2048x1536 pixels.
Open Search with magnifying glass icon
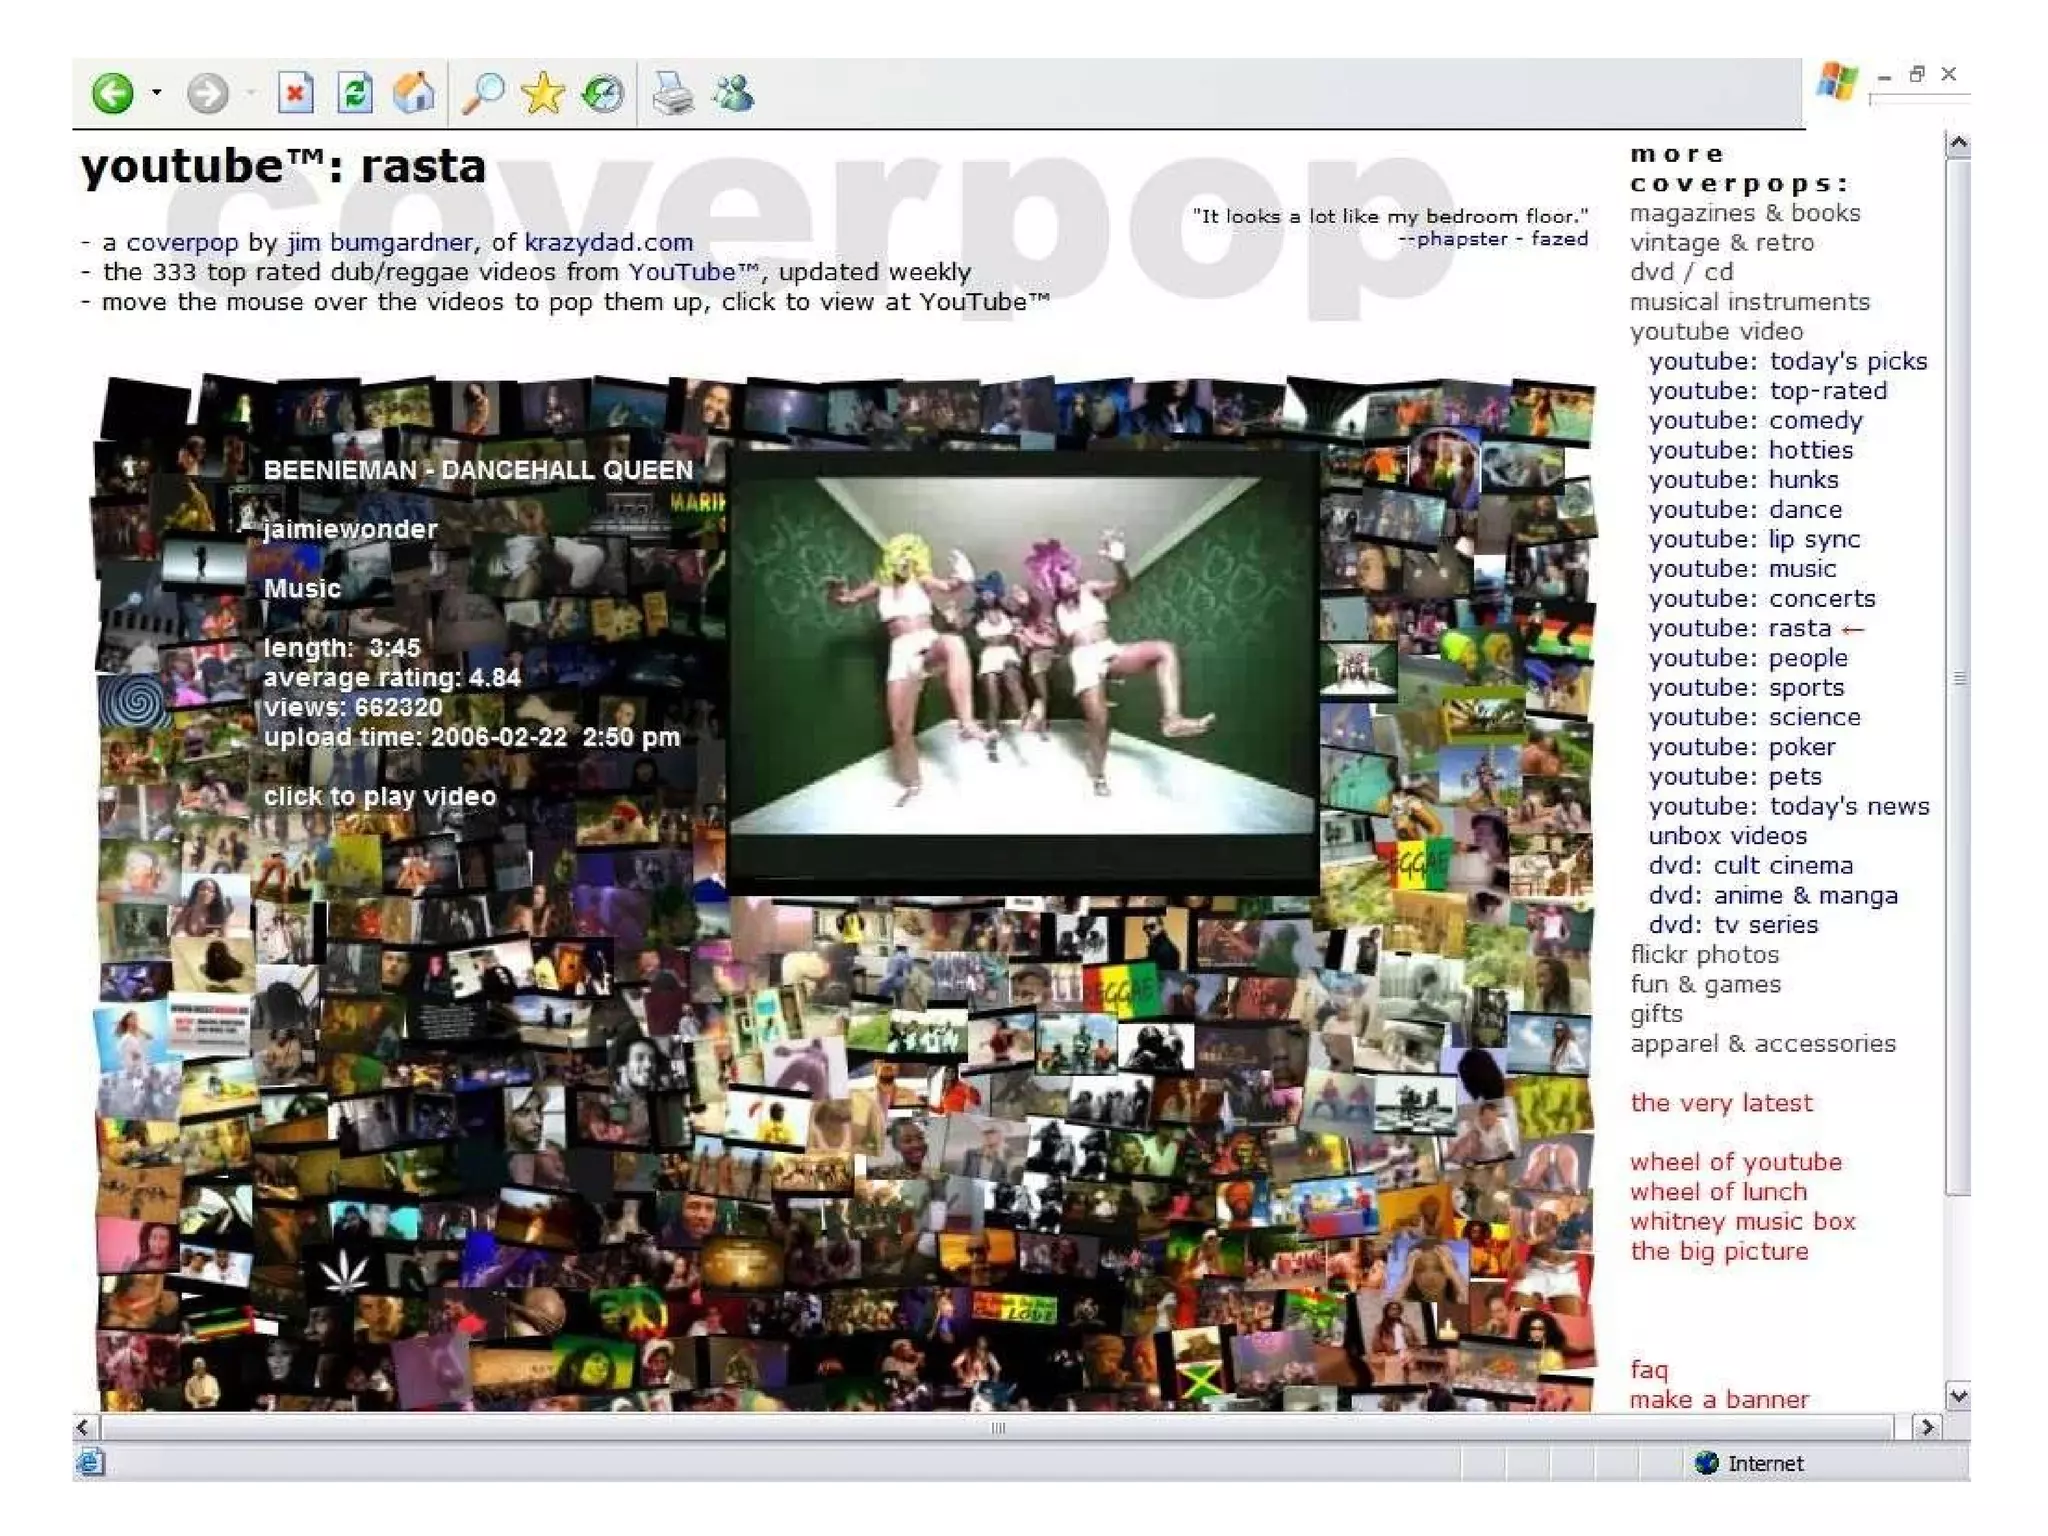coord(483,94)
